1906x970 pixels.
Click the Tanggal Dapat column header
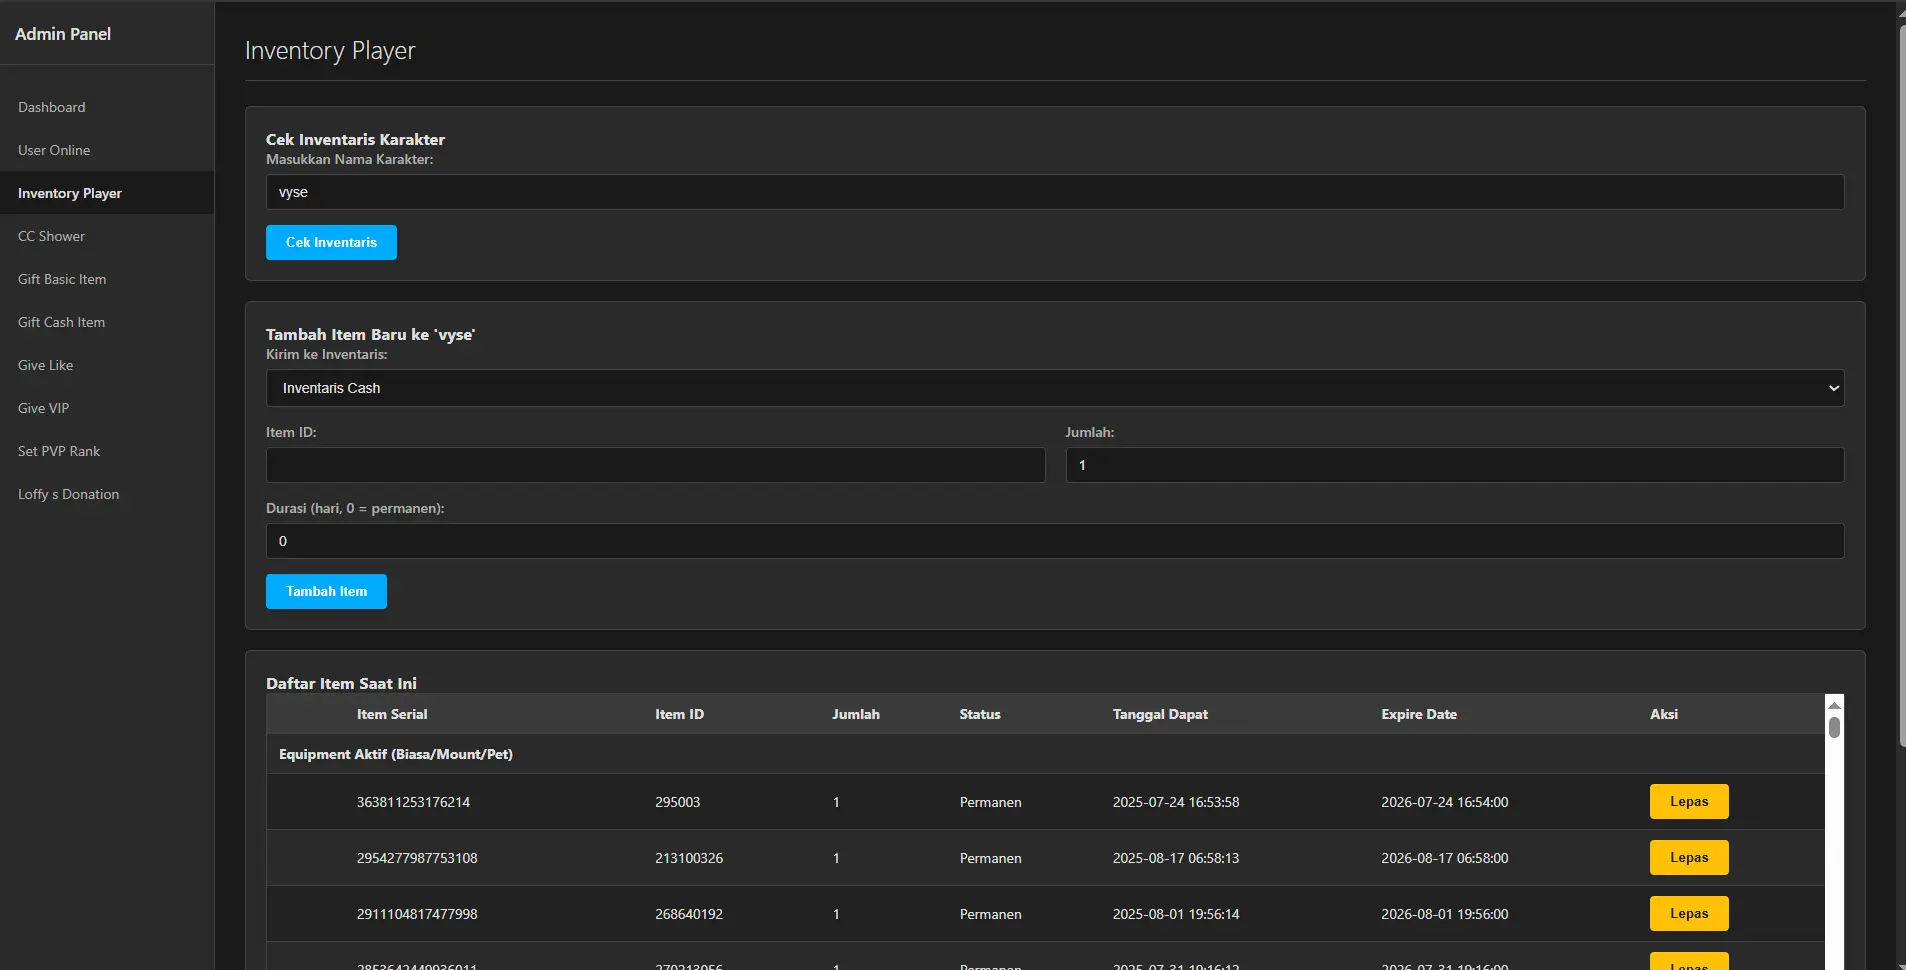point(1160,714)
